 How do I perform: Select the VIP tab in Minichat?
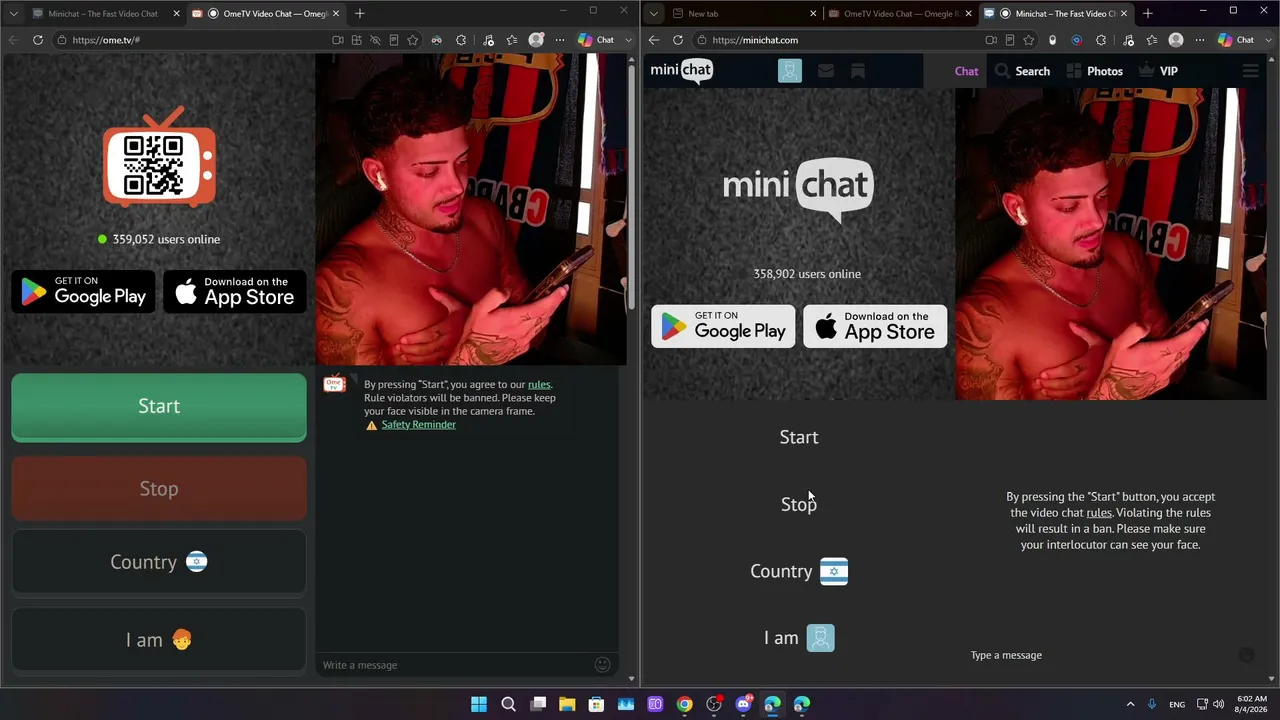tap(1158, 71)
